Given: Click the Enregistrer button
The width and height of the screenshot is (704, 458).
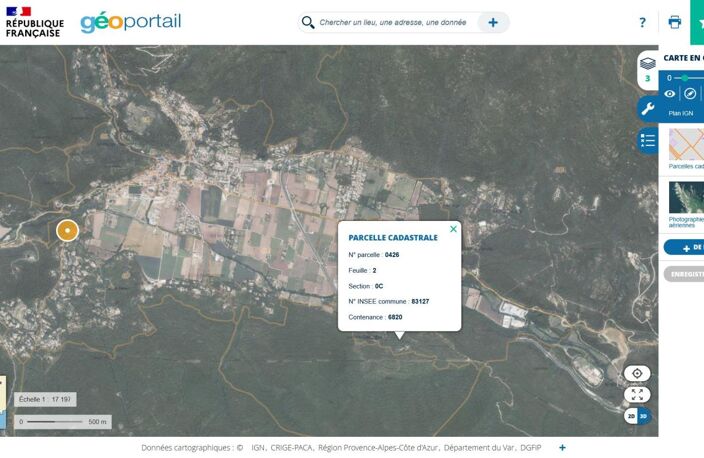Looking at the screenshot, I should coord(684,274).
